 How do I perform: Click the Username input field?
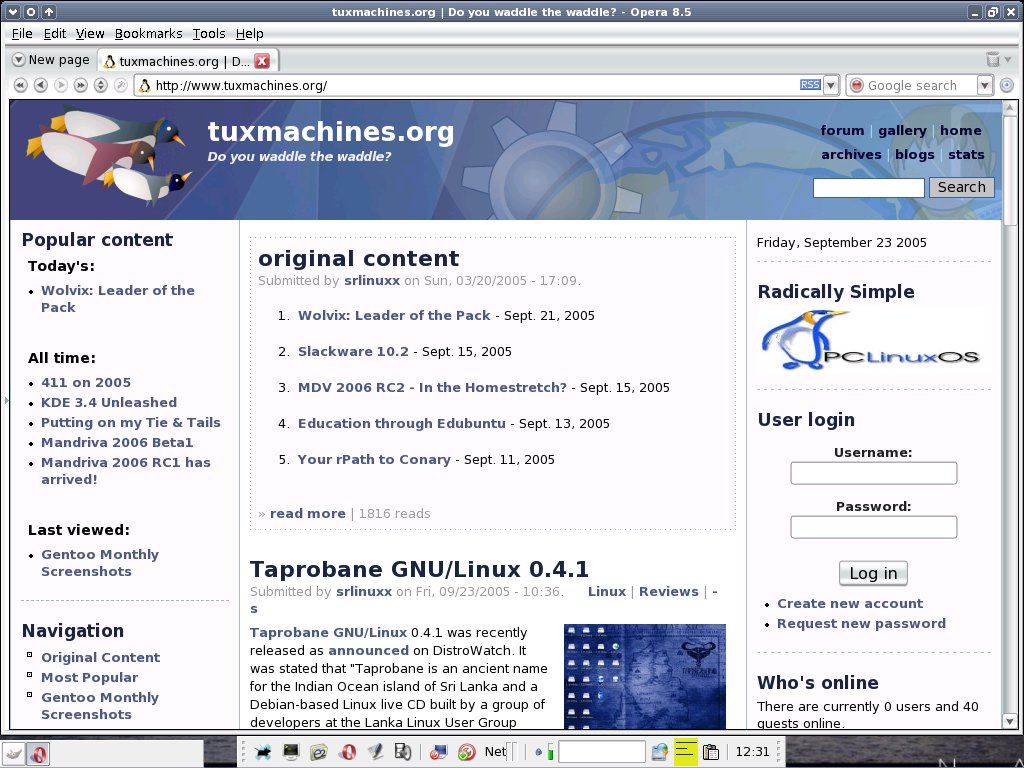874,473
